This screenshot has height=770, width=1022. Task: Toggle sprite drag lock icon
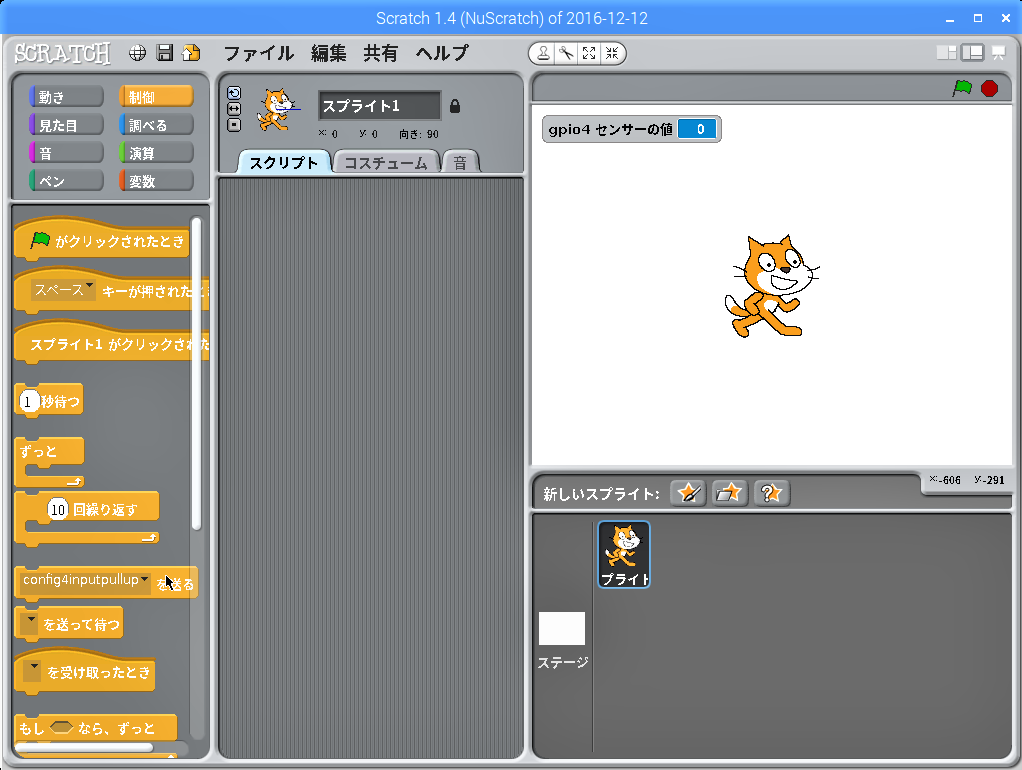point(455,106)
